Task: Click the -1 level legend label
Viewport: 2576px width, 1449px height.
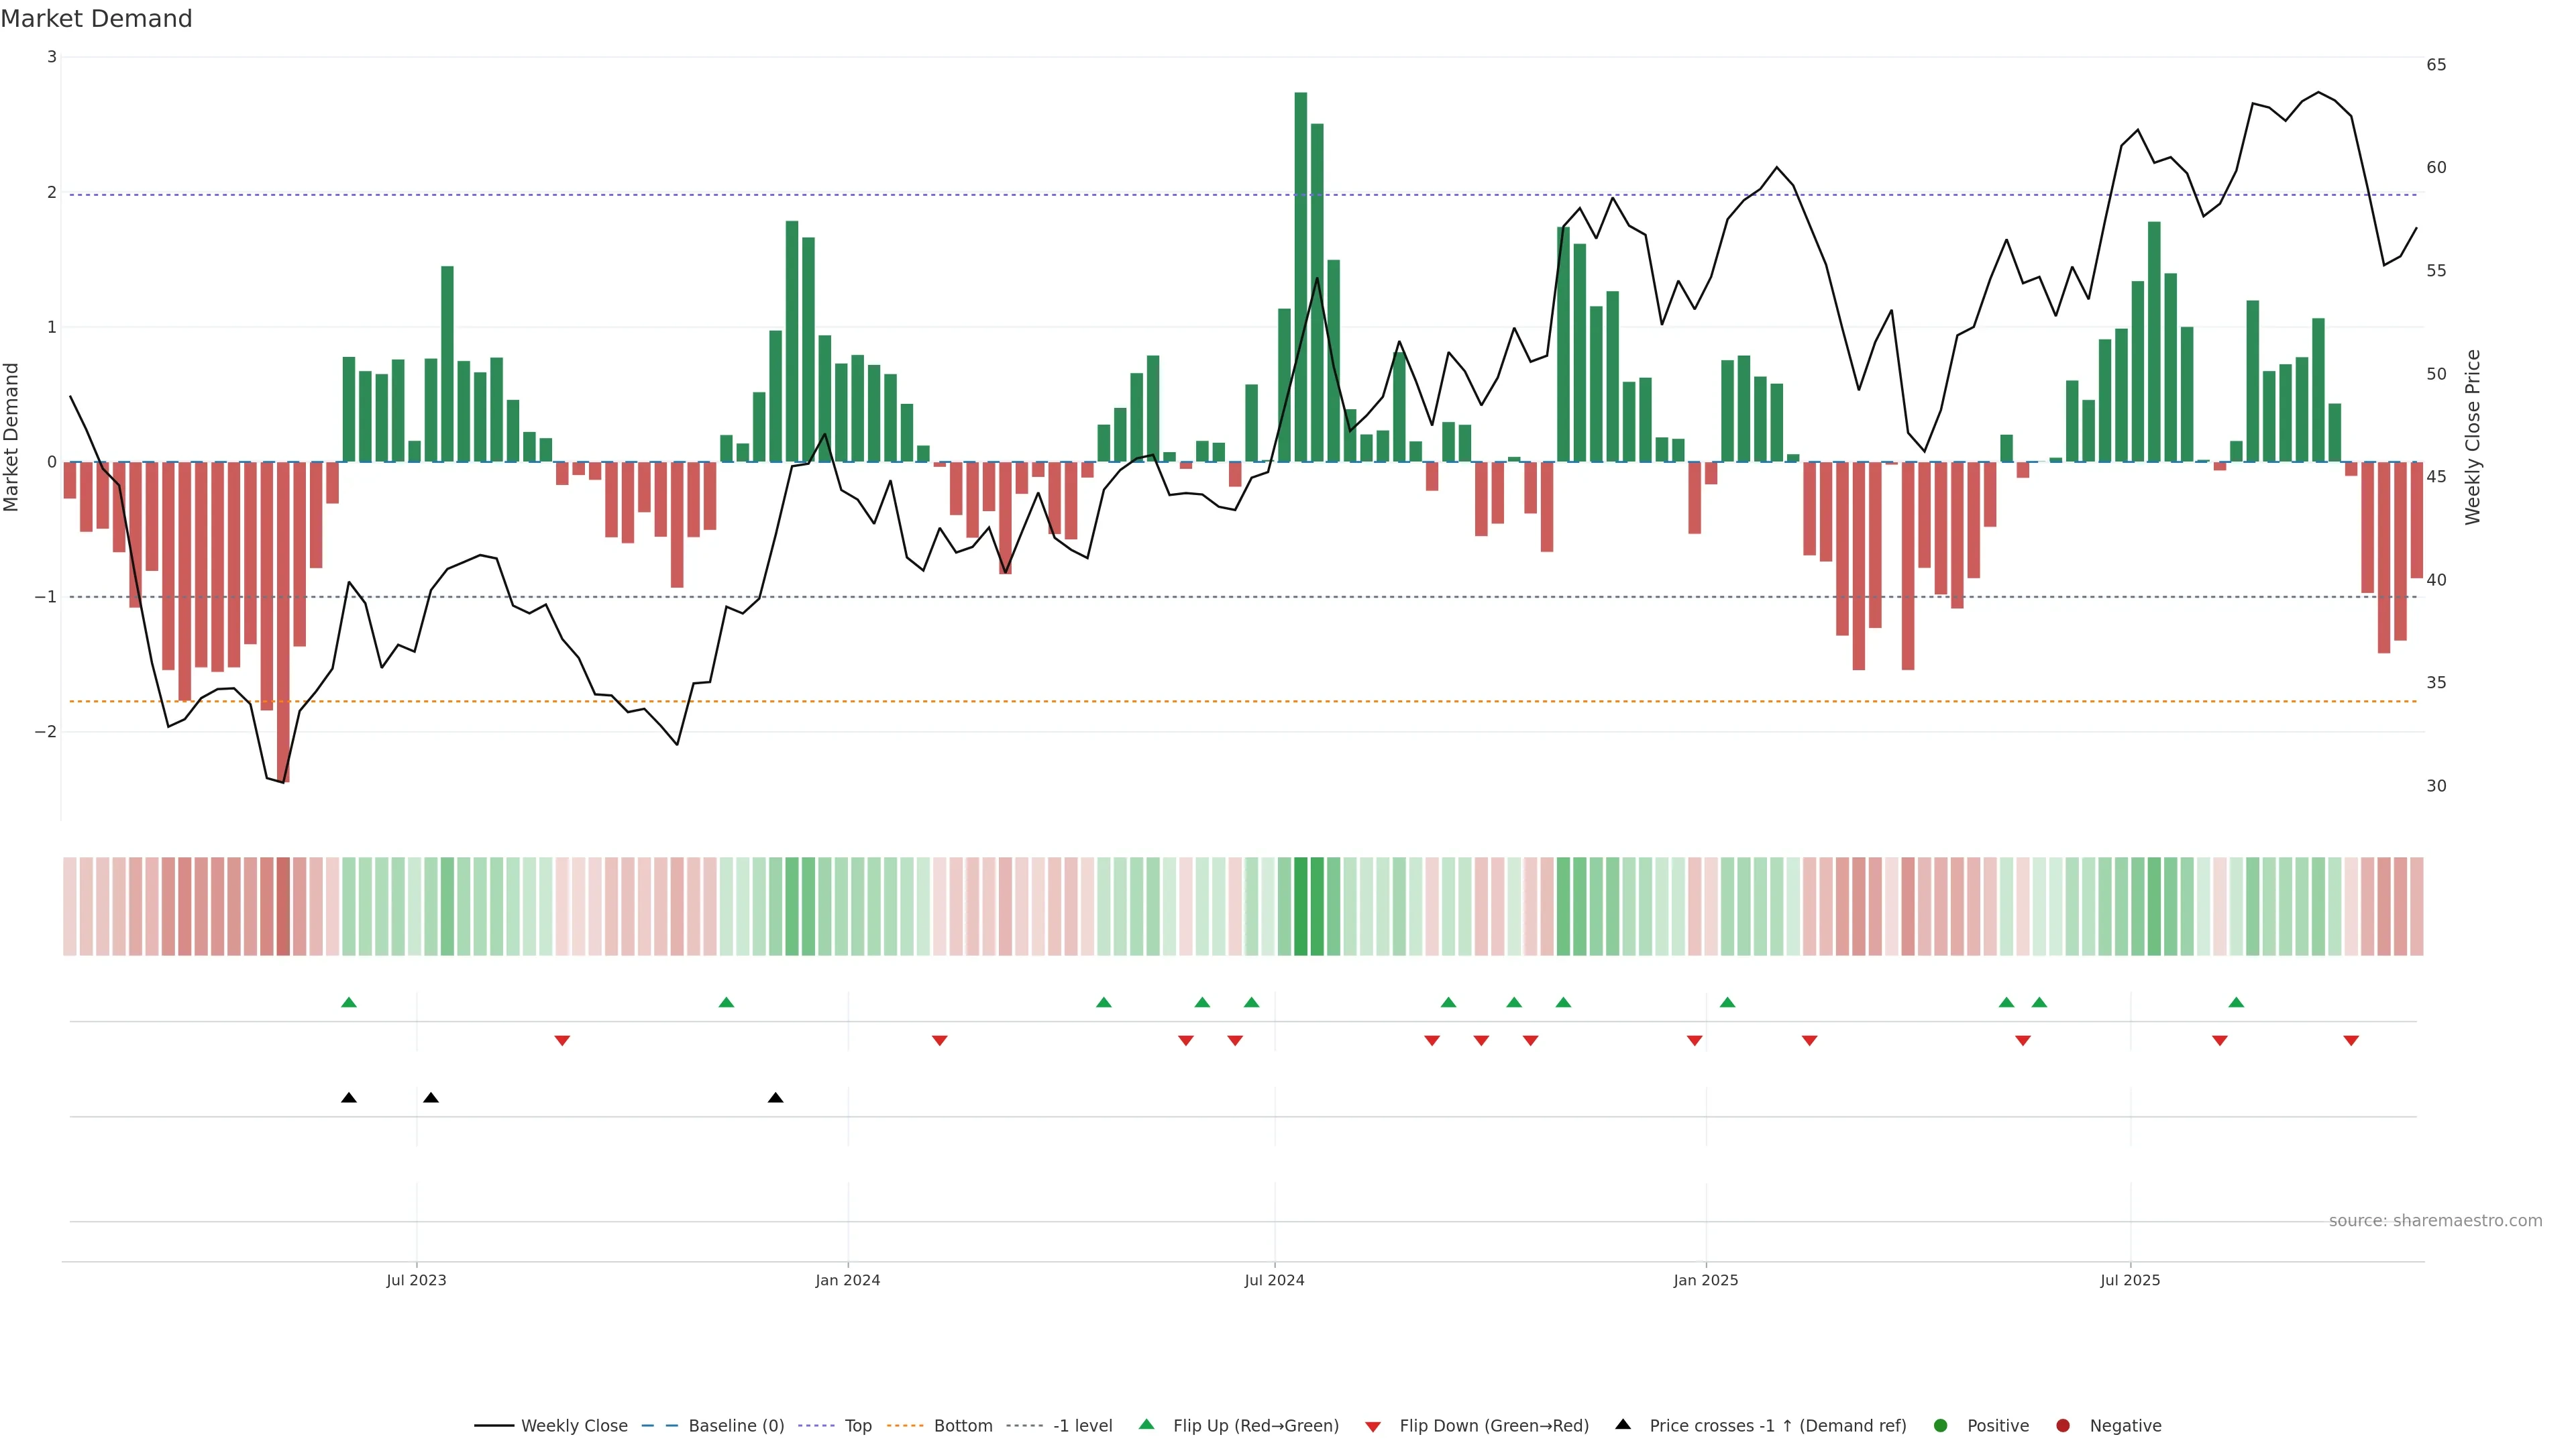Action: (1082, 1425)
